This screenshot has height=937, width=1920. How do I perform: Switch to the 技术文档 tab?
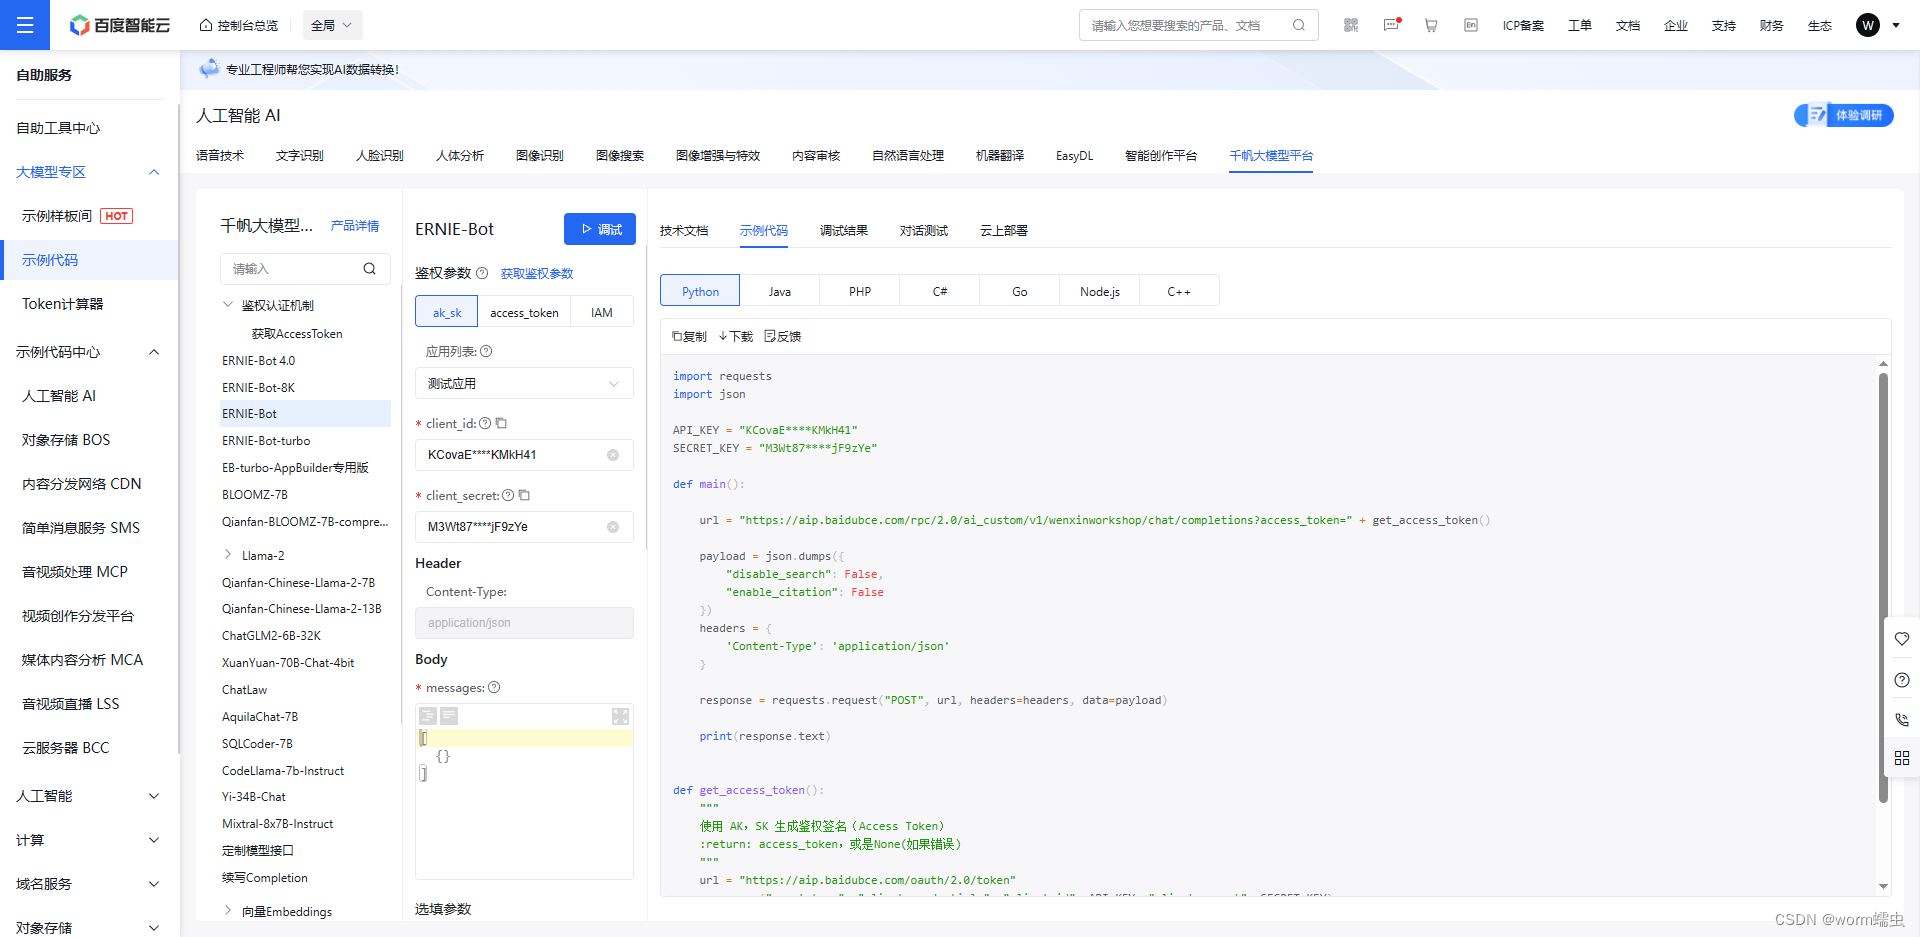point(684,230)
